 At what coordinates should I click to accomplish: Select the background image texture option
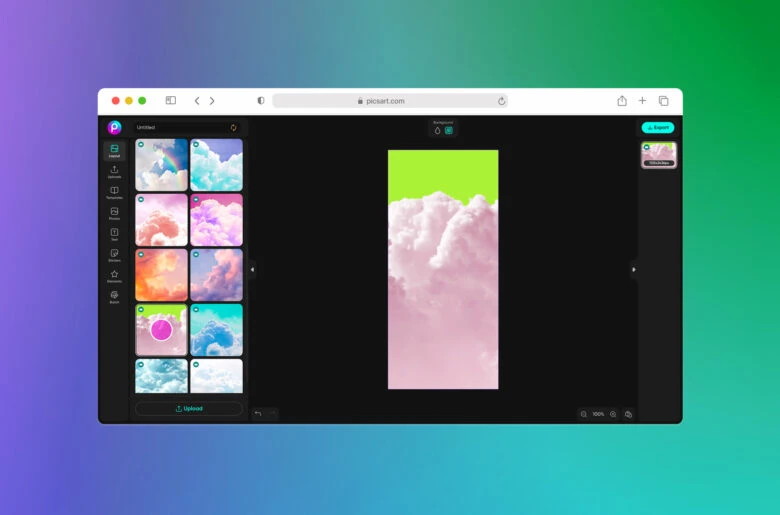click(x=449, y=130)
